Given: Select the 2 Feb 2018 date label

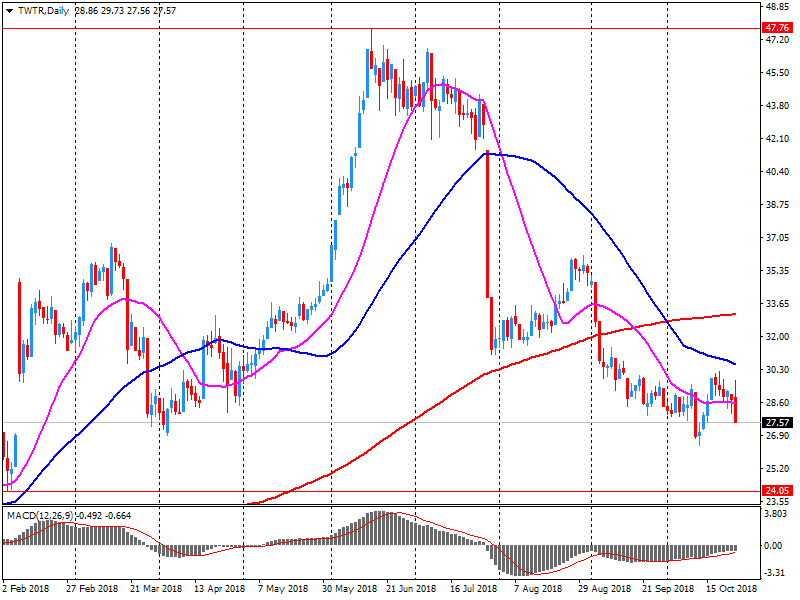Looking at the screenshot, I should (x=26, y=589).
